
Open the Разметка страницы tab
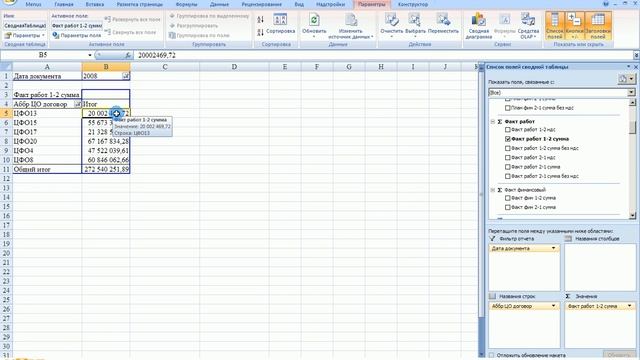140,4
